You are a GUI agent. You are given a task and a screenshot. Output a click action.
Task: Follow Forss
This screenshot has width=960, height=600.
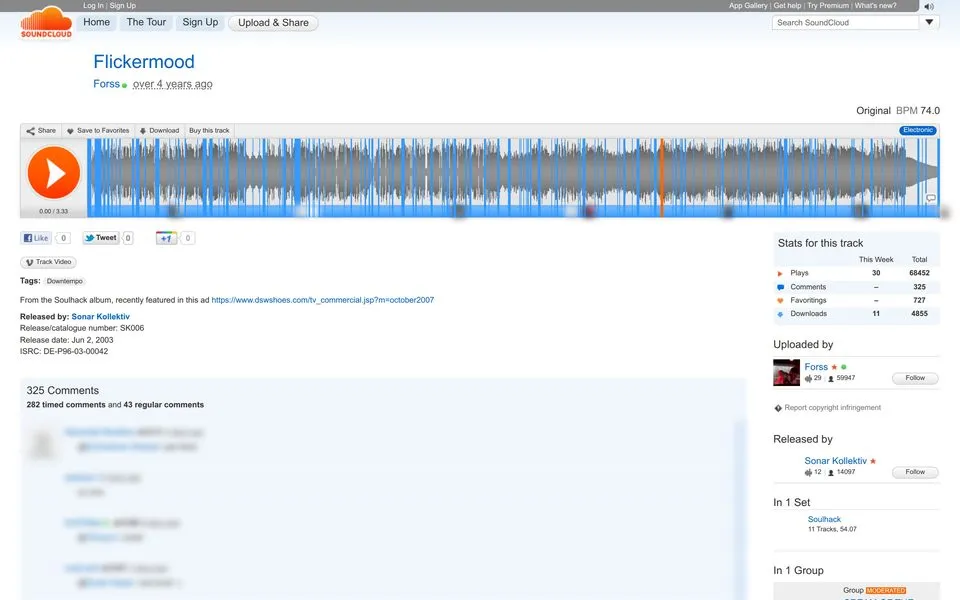(915, 378)
